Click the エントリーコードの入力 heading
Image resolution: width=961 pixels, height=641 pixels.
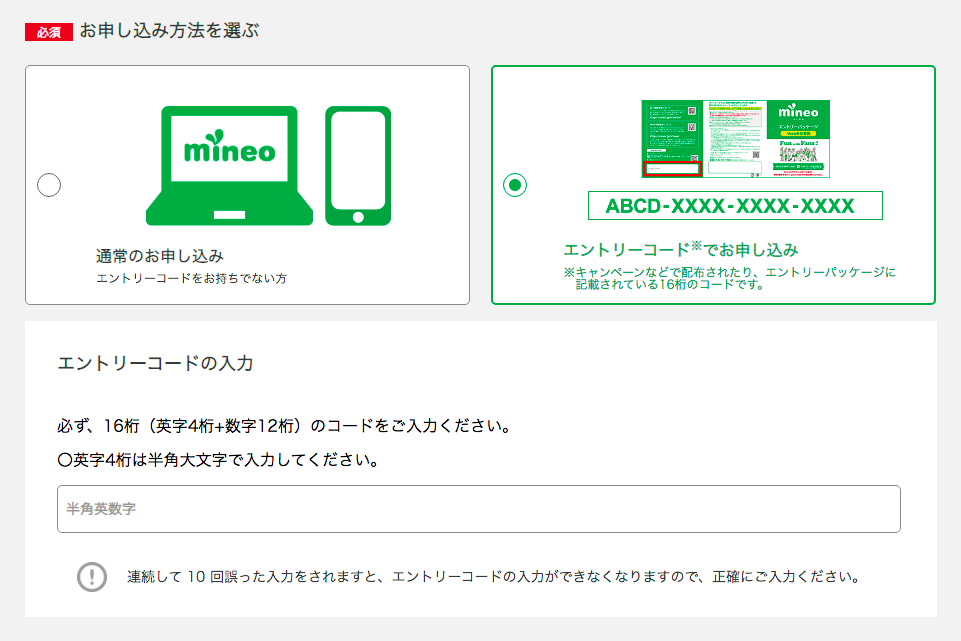[155, 363]
